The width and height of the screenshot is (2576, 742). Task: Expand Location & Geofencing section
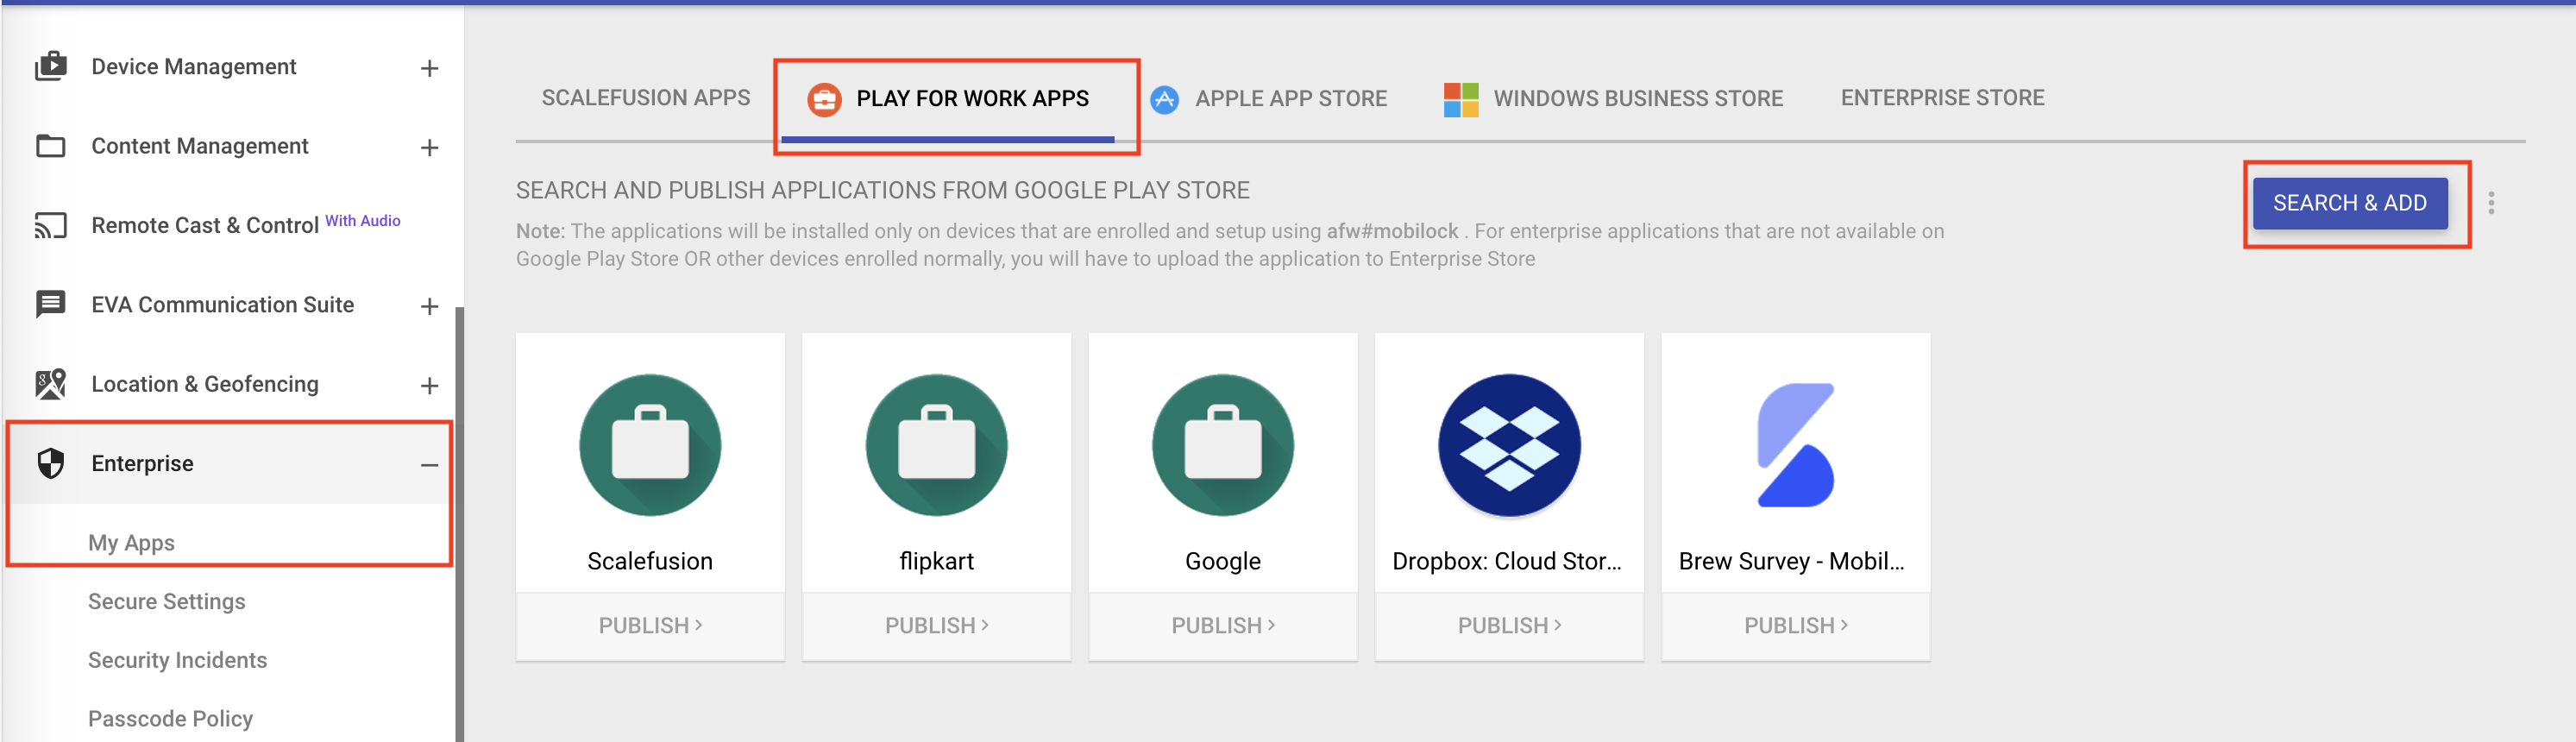429,386
